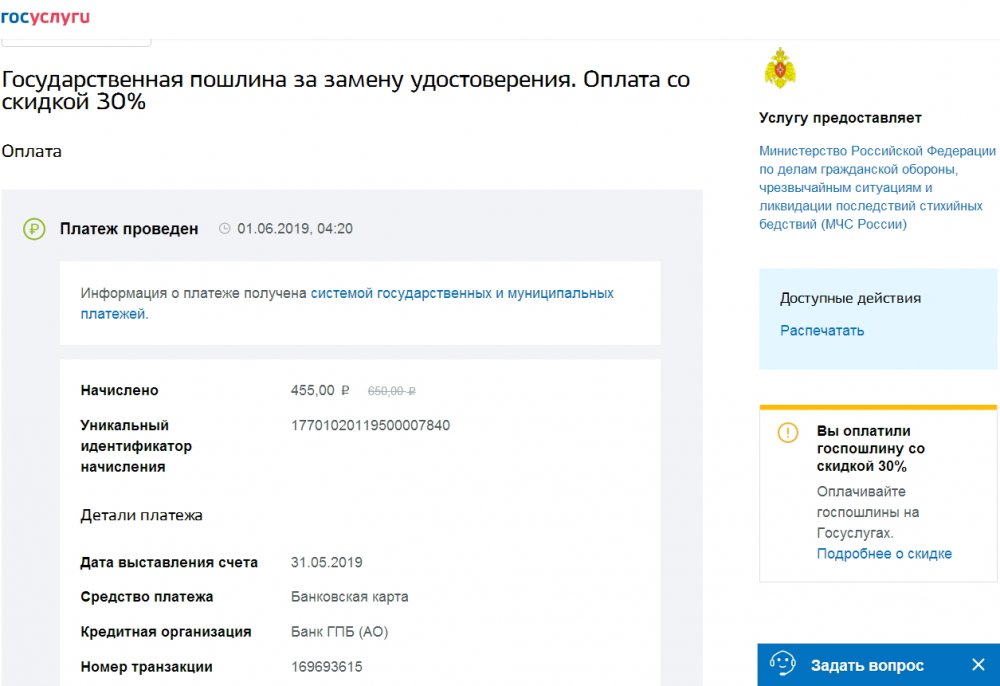Close the Задать вопрос chat widget

pyautogui.click(x=978, y=665)
